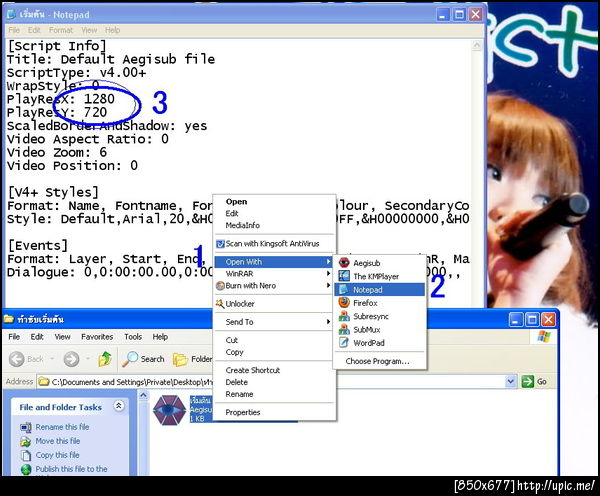Viewport: 600px width, 496px height.
Task: Click Choose Program... entry
Action: 380,361
